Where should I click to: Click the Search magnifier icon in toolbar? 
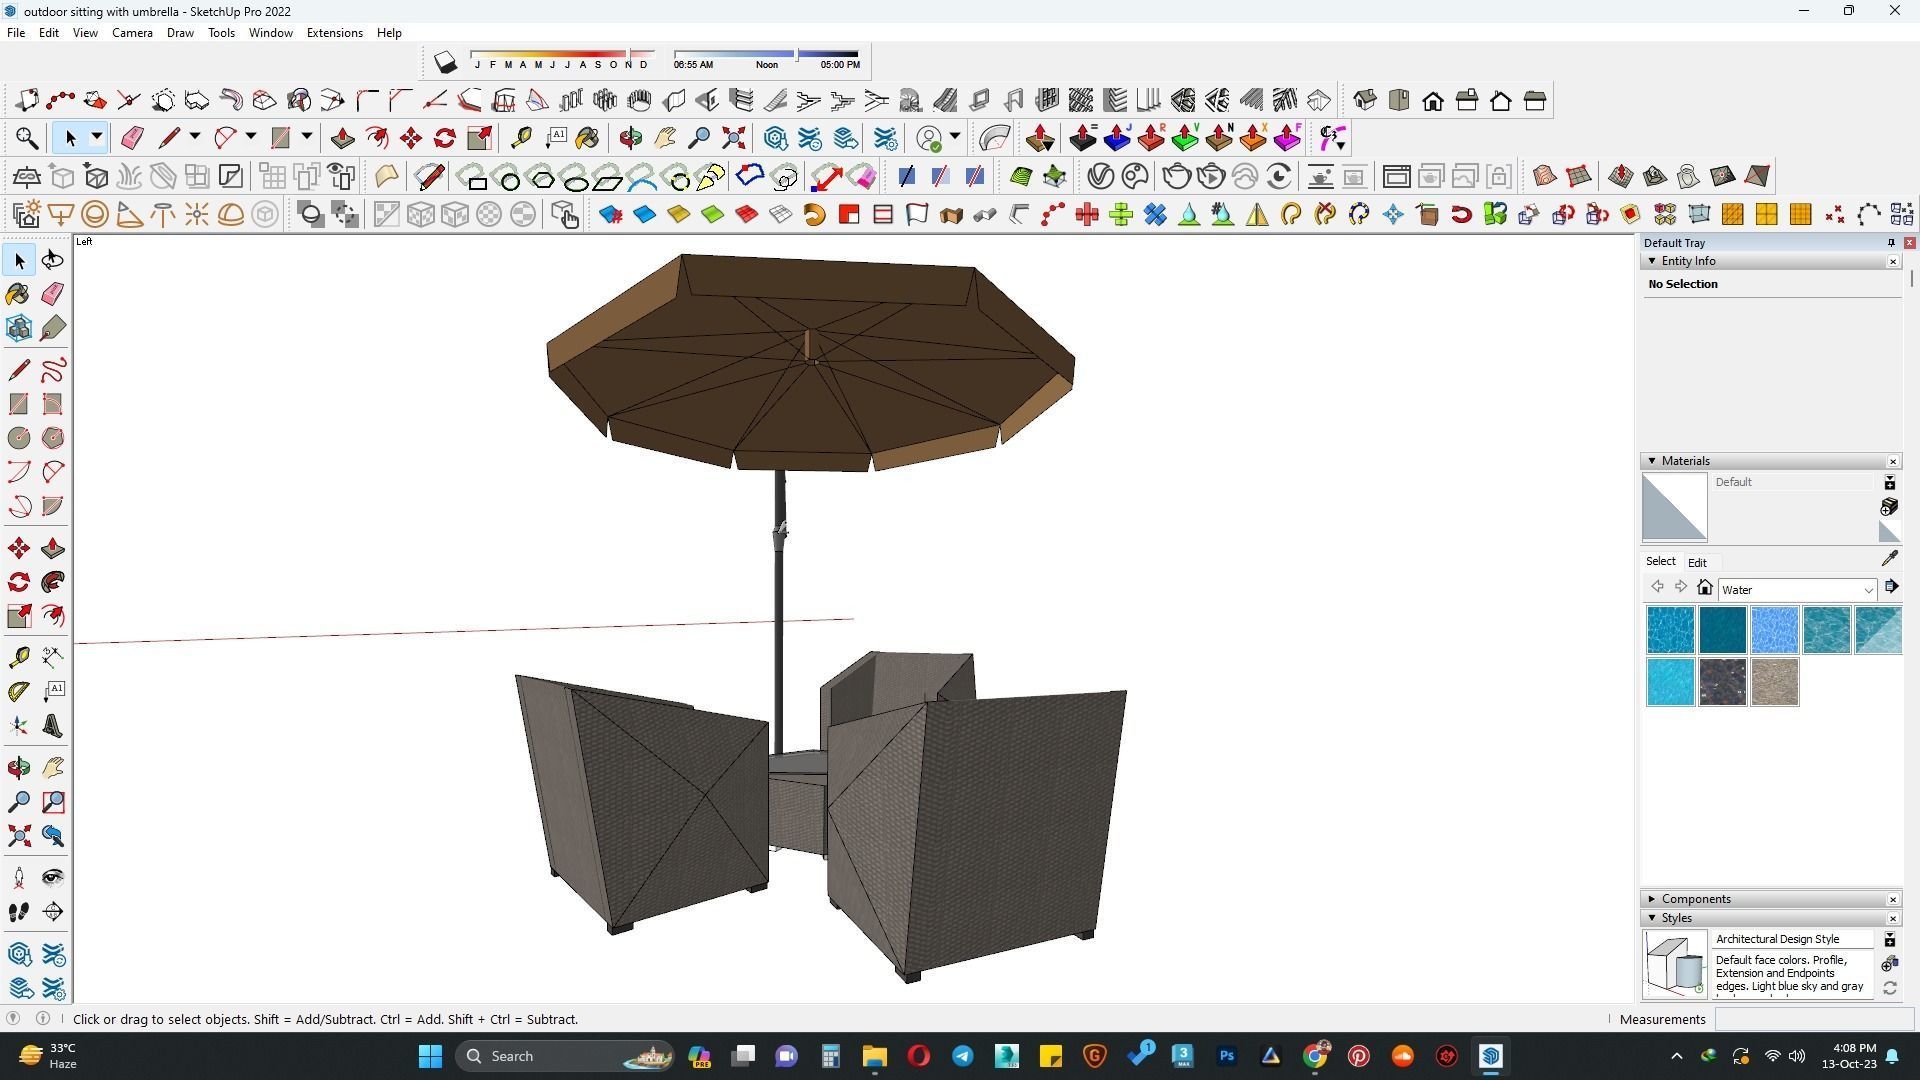pyautogui.click(x=27, y=138)
